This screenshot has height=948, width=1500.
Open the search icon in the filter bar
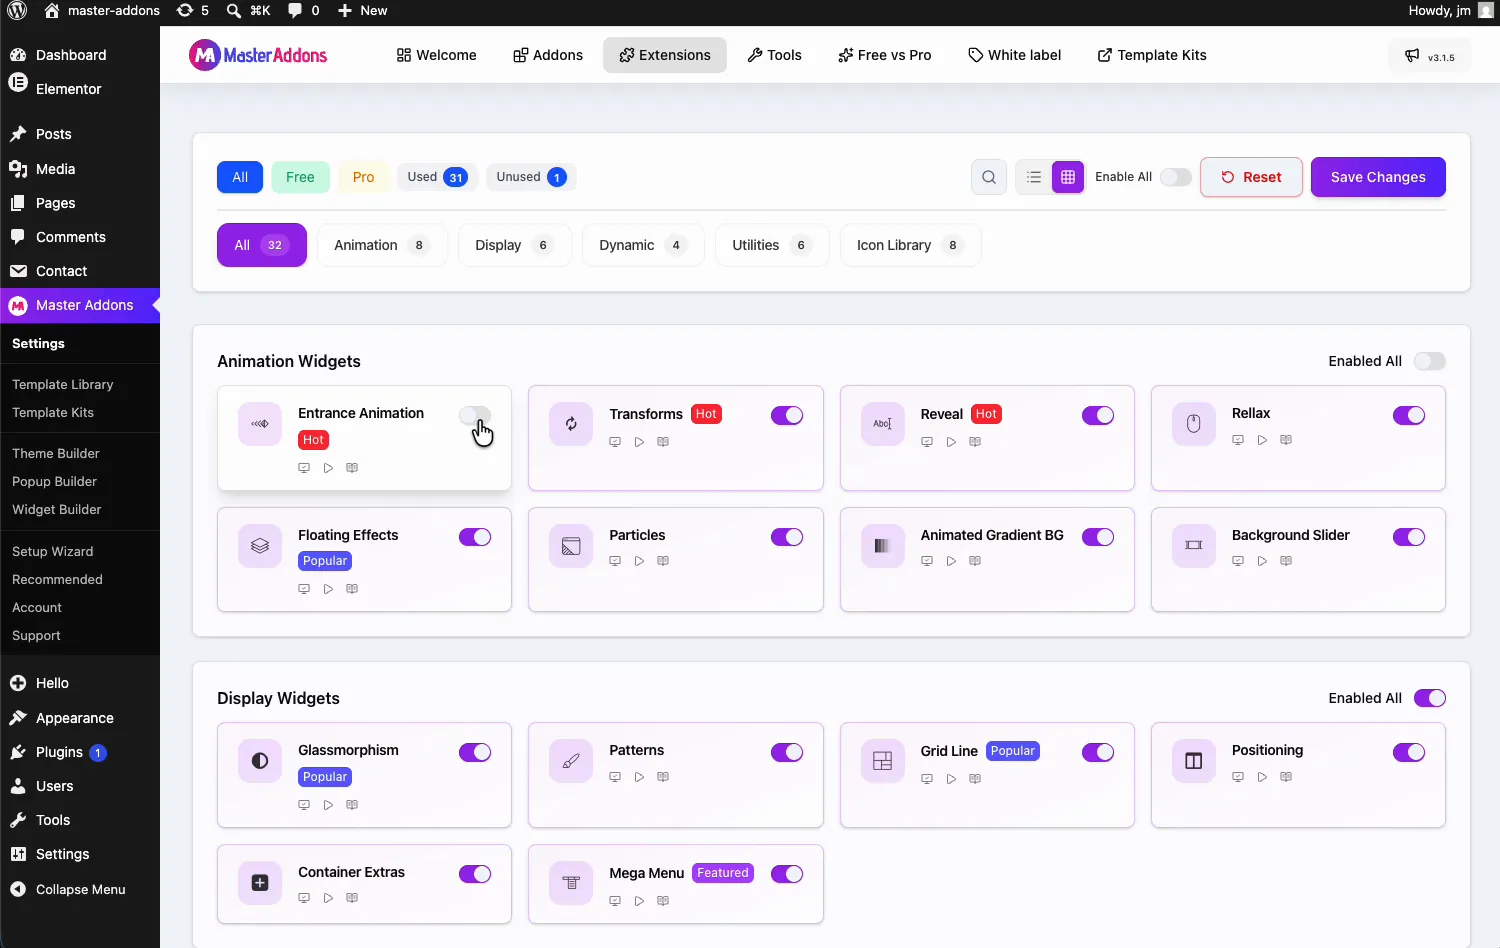(988, 177)
